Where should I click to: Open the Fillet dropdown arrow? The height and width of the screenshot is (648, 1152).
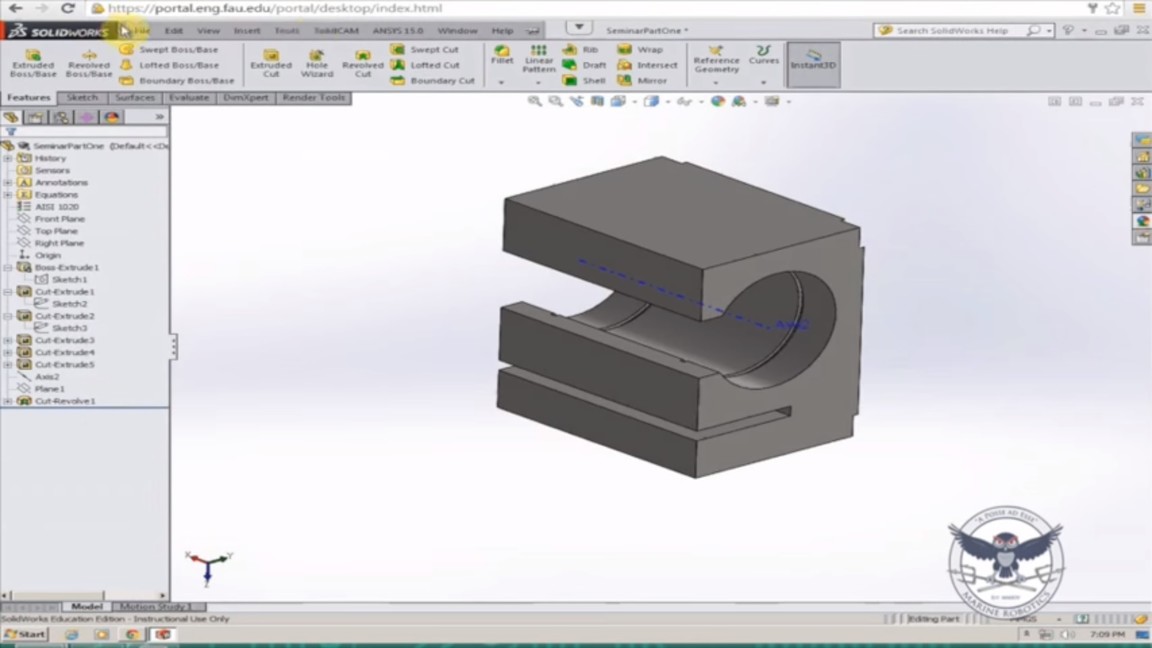coord(502,82)
